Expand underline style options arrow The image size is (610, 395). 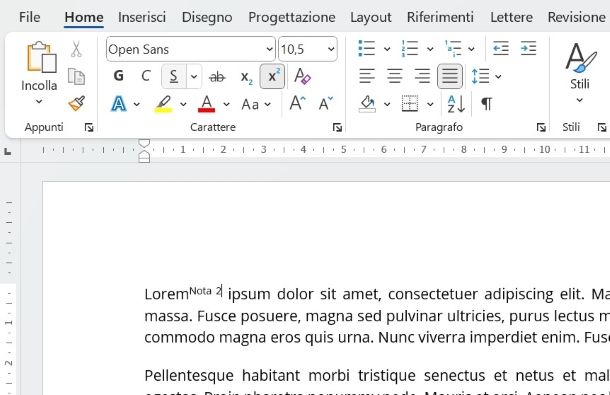pos(194,76)
